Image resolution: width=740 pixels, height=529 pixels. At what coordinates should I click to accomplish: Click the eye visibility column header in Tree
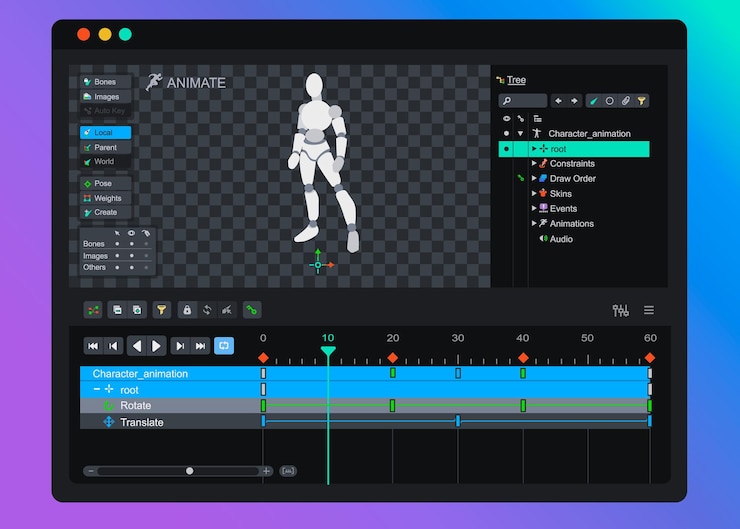506,118
